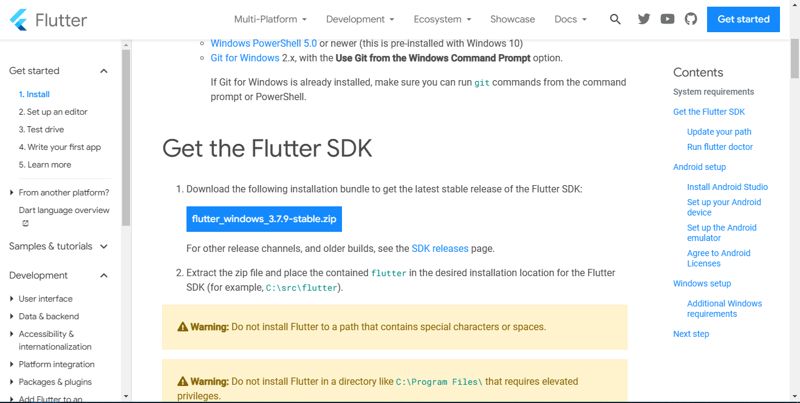
Task: Expand the Samples & tutorials section
Action: point(103,246)
